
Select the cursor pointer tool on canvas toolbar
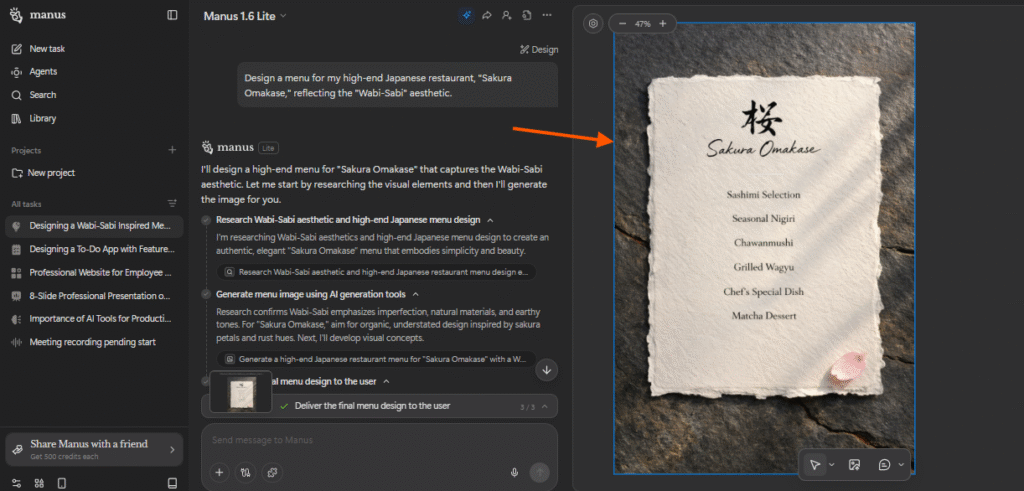816,465
